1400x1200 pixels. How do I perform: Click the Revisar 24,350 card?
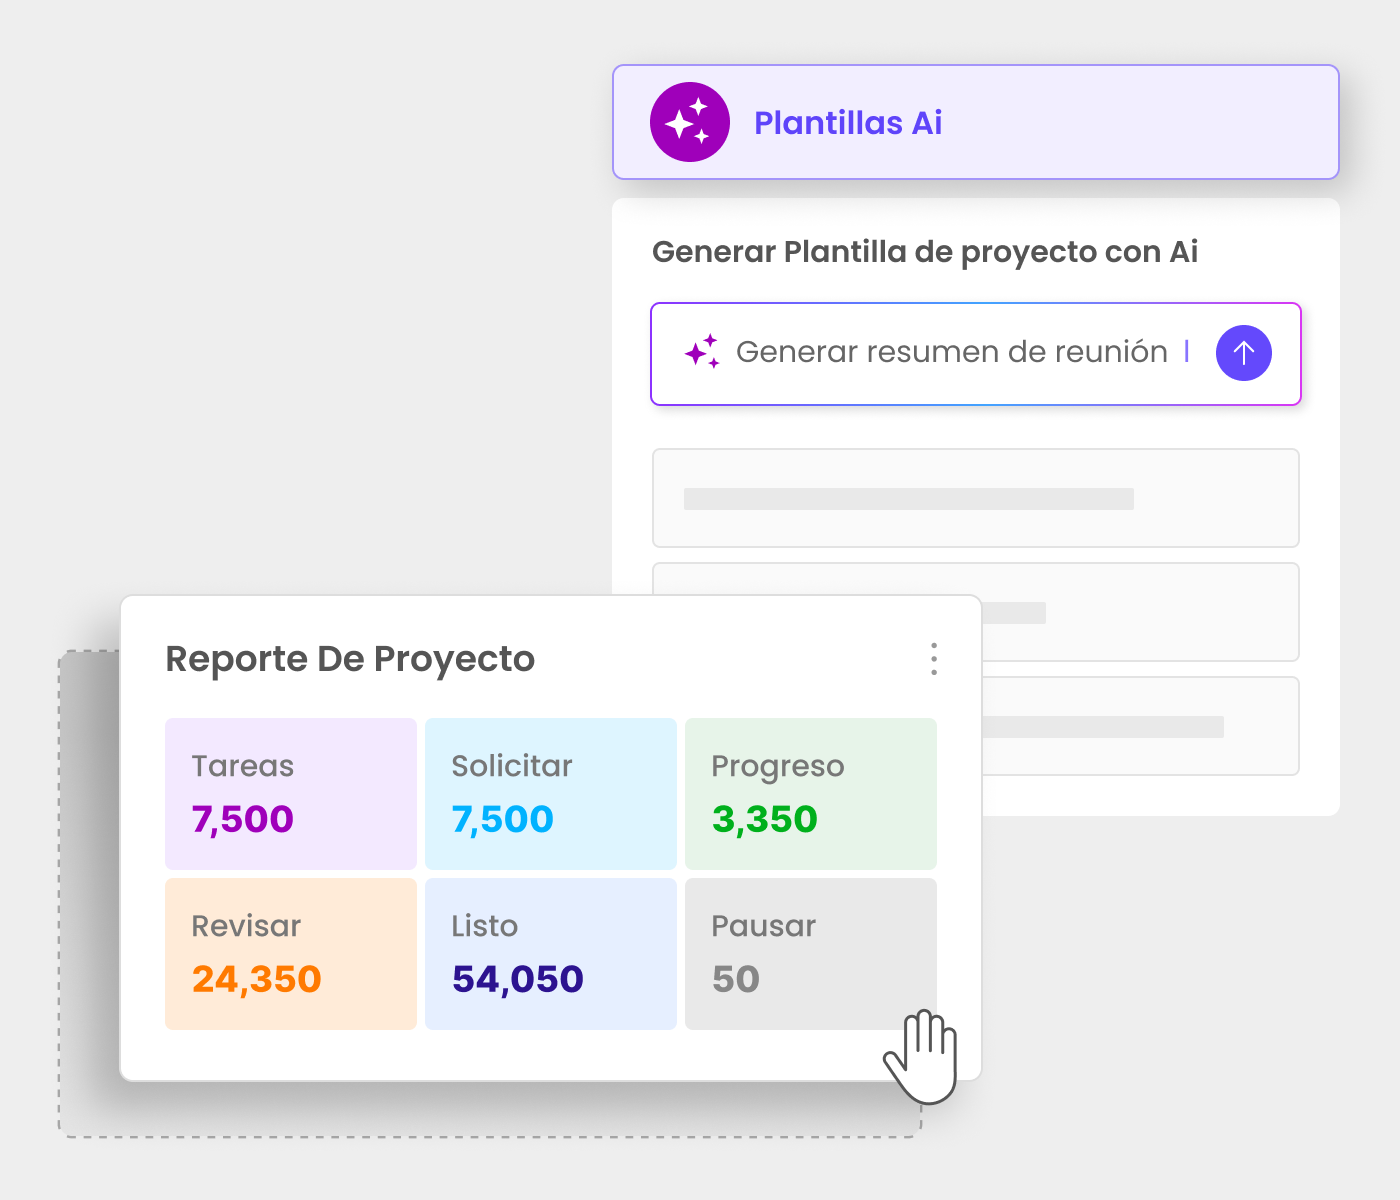click(291, 954)
